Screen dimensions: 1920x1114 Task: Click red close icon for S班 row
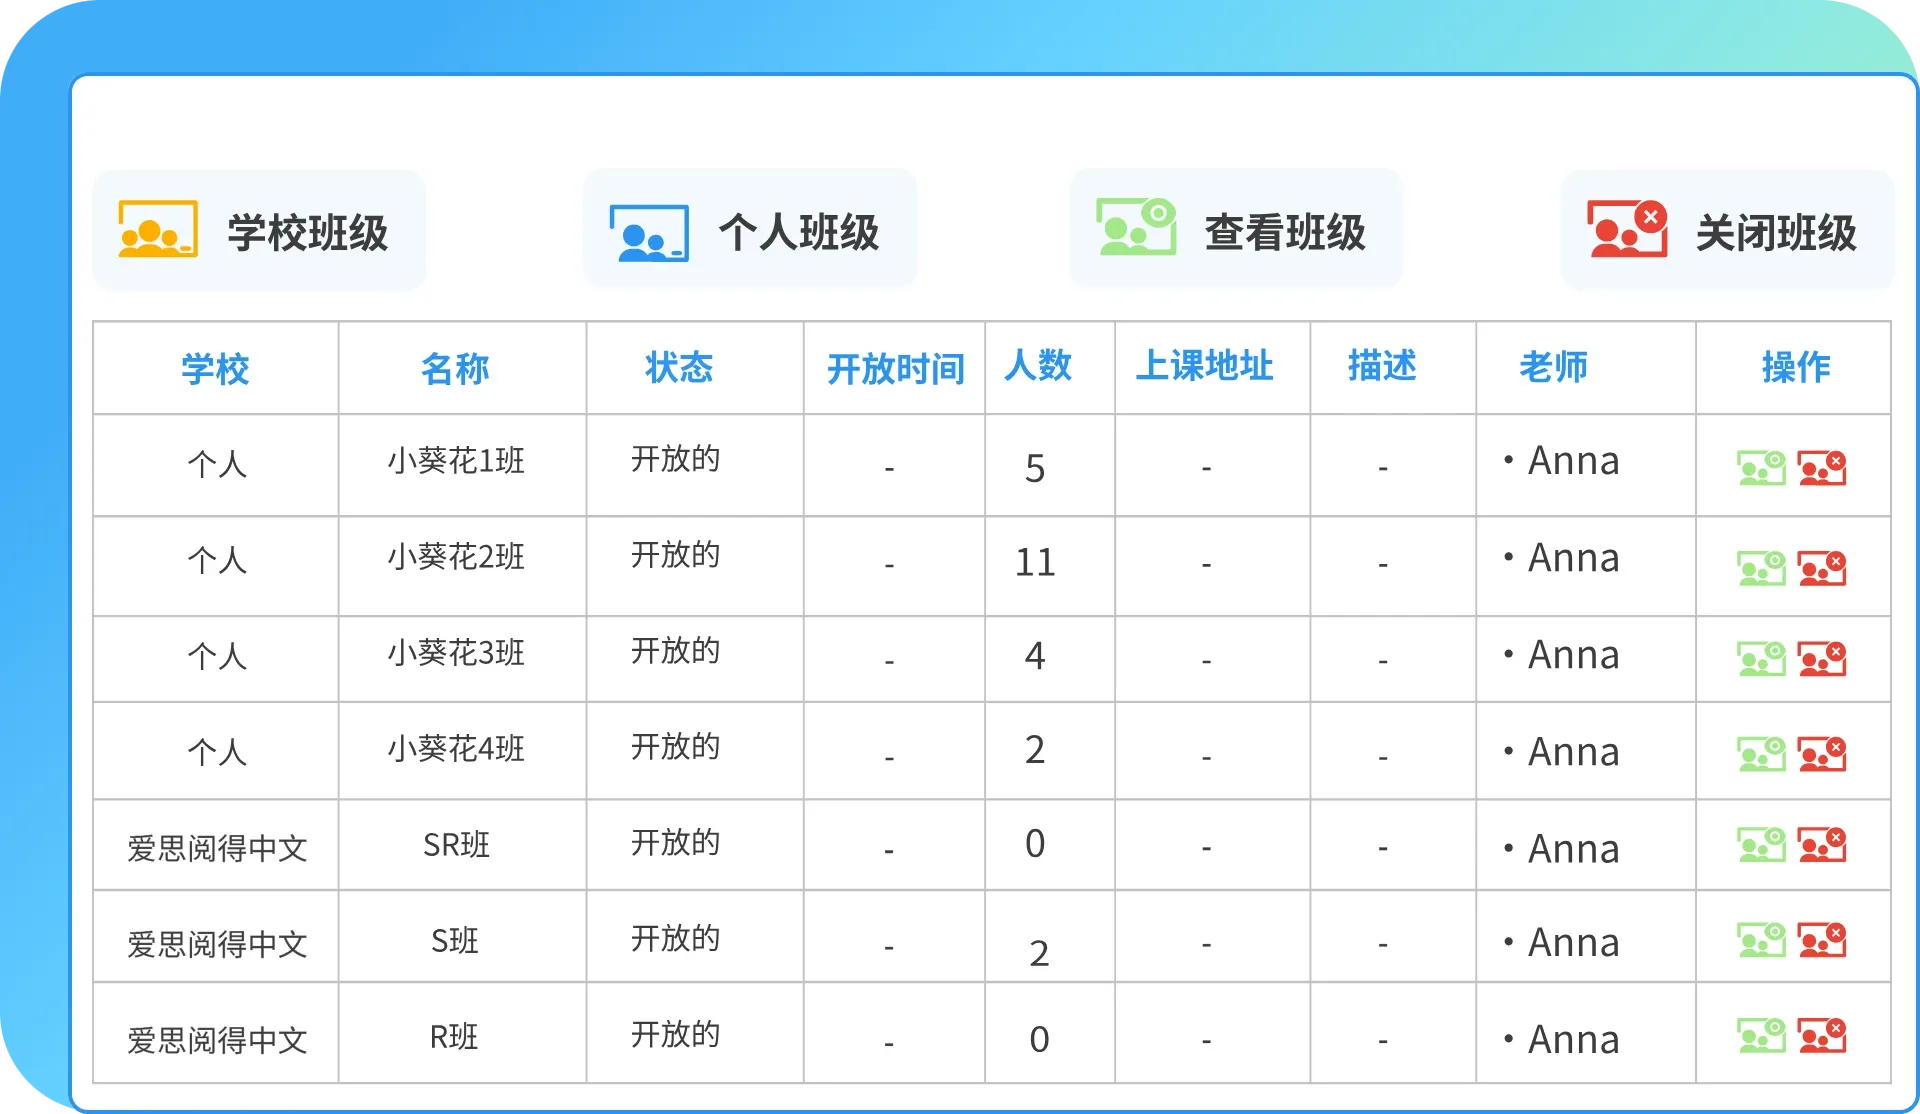click(1822, 940)
